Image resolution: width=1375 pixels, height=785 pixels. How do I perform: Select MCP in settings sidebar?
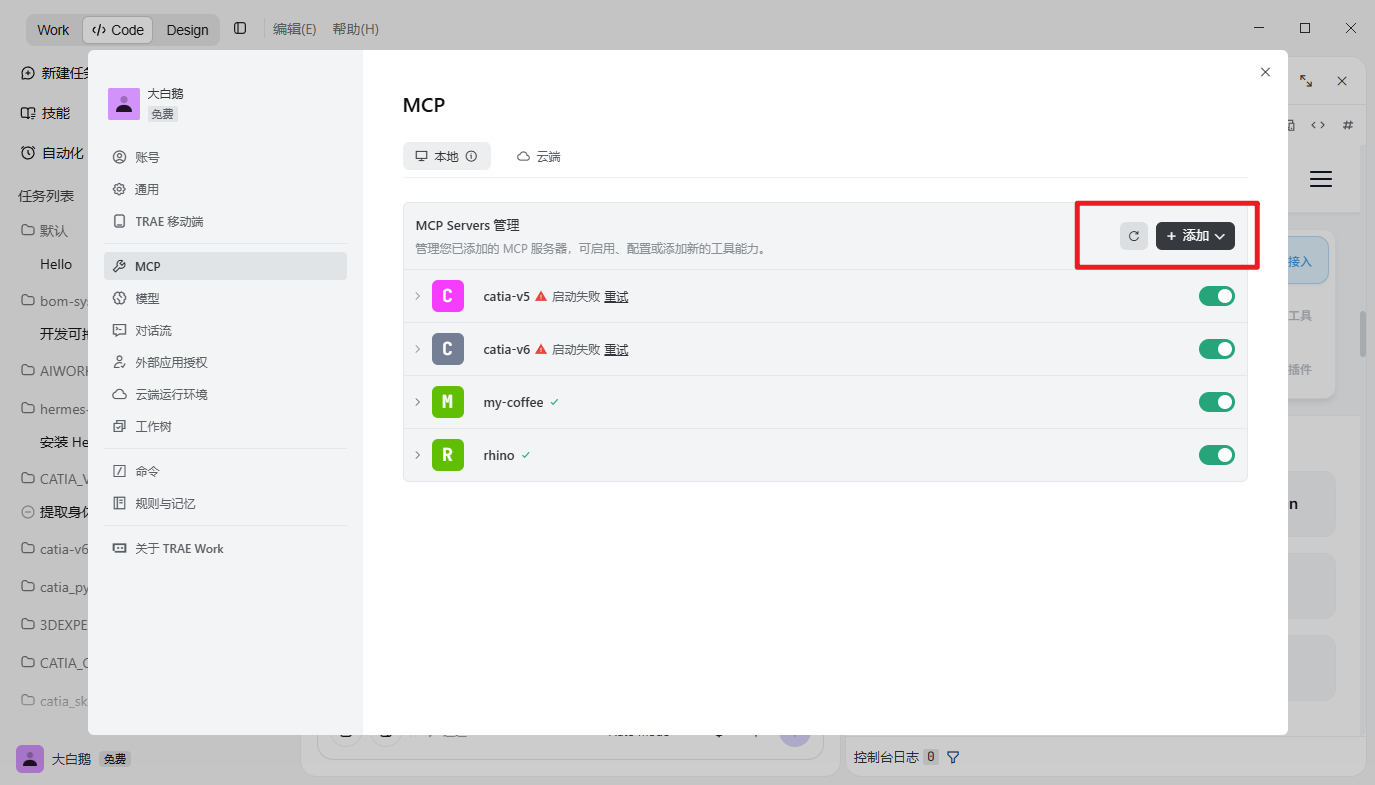(225, 266)
